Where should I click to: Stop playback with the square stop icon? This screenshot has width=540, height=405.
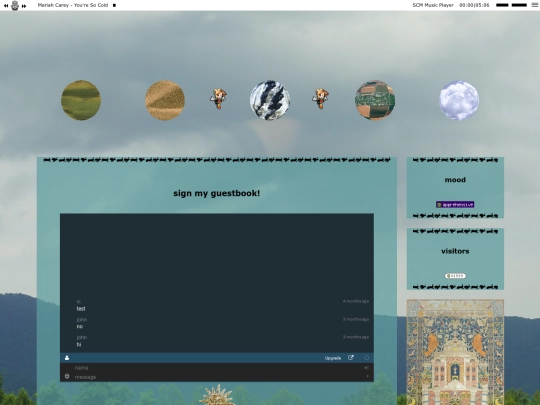(114, 6)
